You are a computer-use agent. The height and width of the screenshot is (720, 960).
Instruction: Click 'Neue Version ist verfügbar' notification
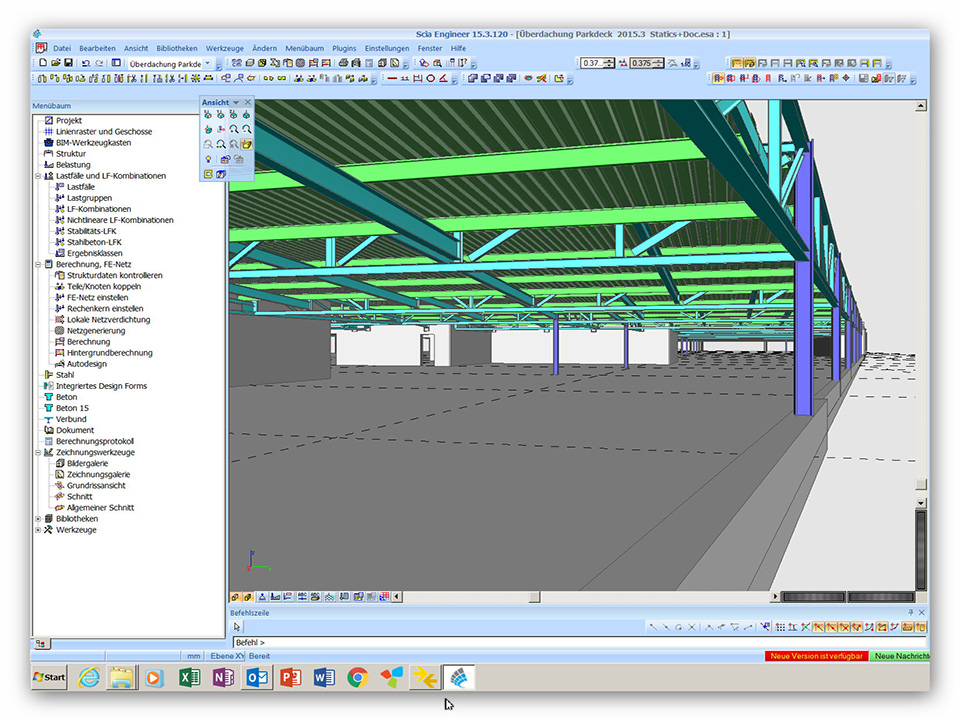coord(814,656)
